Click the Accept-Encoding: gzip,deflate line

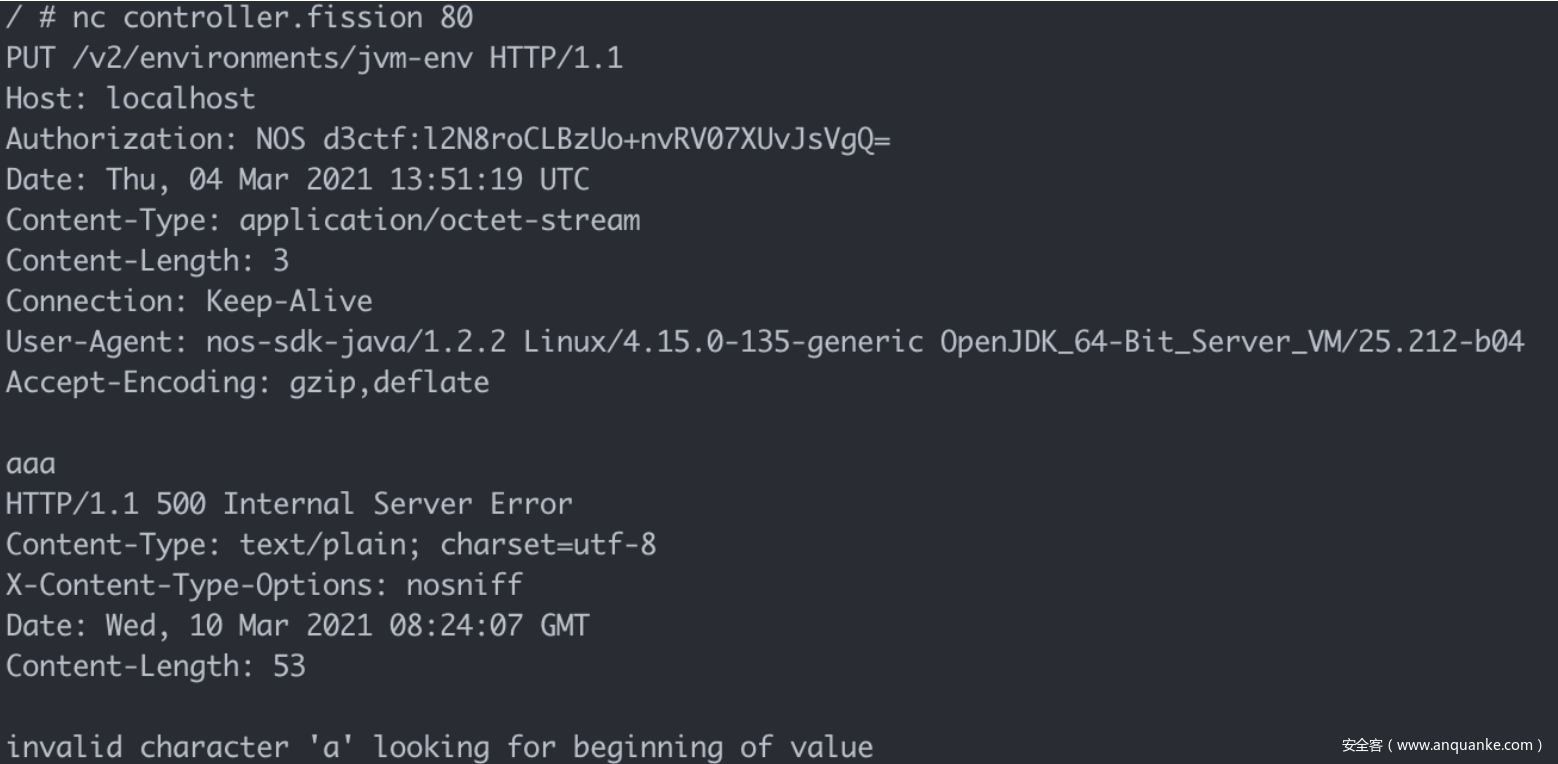(247, 382)
